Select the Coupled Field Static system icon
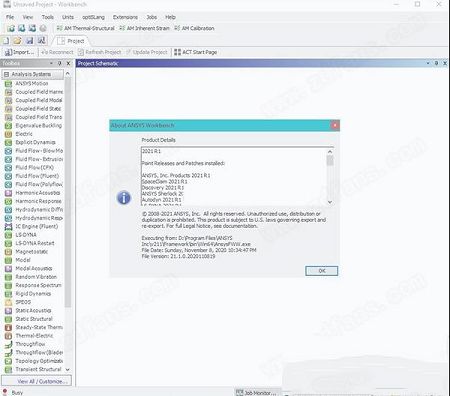450x396 pixels. click(x=8, y=109)
